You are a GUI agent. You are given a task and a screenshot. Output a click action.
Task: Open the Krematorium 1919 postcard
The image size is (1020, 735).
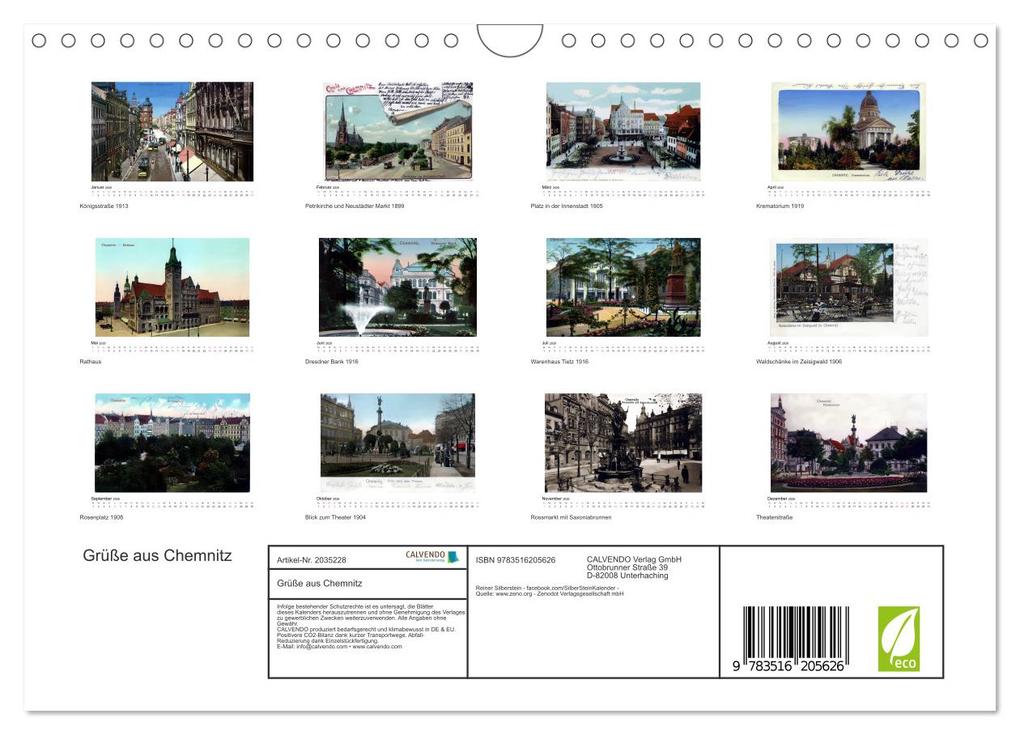tap(848, 131)
